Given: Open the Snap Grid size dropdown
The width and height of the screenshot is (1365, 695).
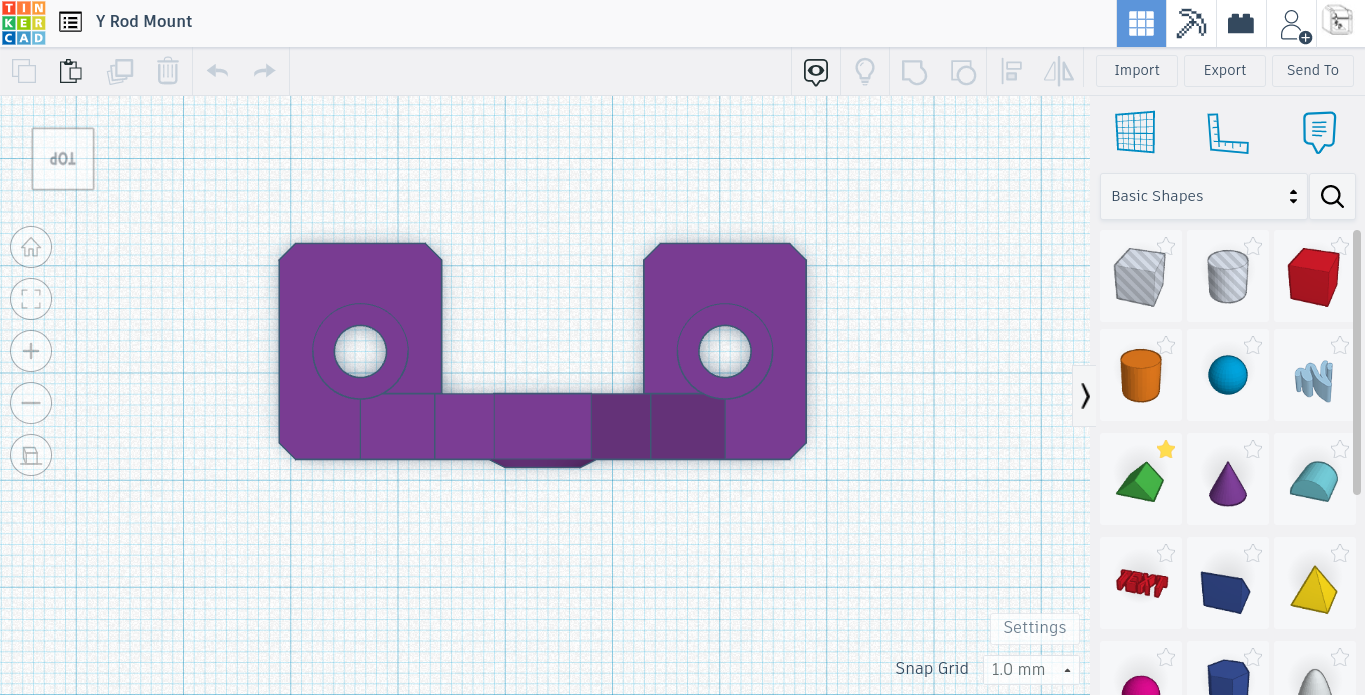Looking at the screenshot, I should (x=1032, y=669).
